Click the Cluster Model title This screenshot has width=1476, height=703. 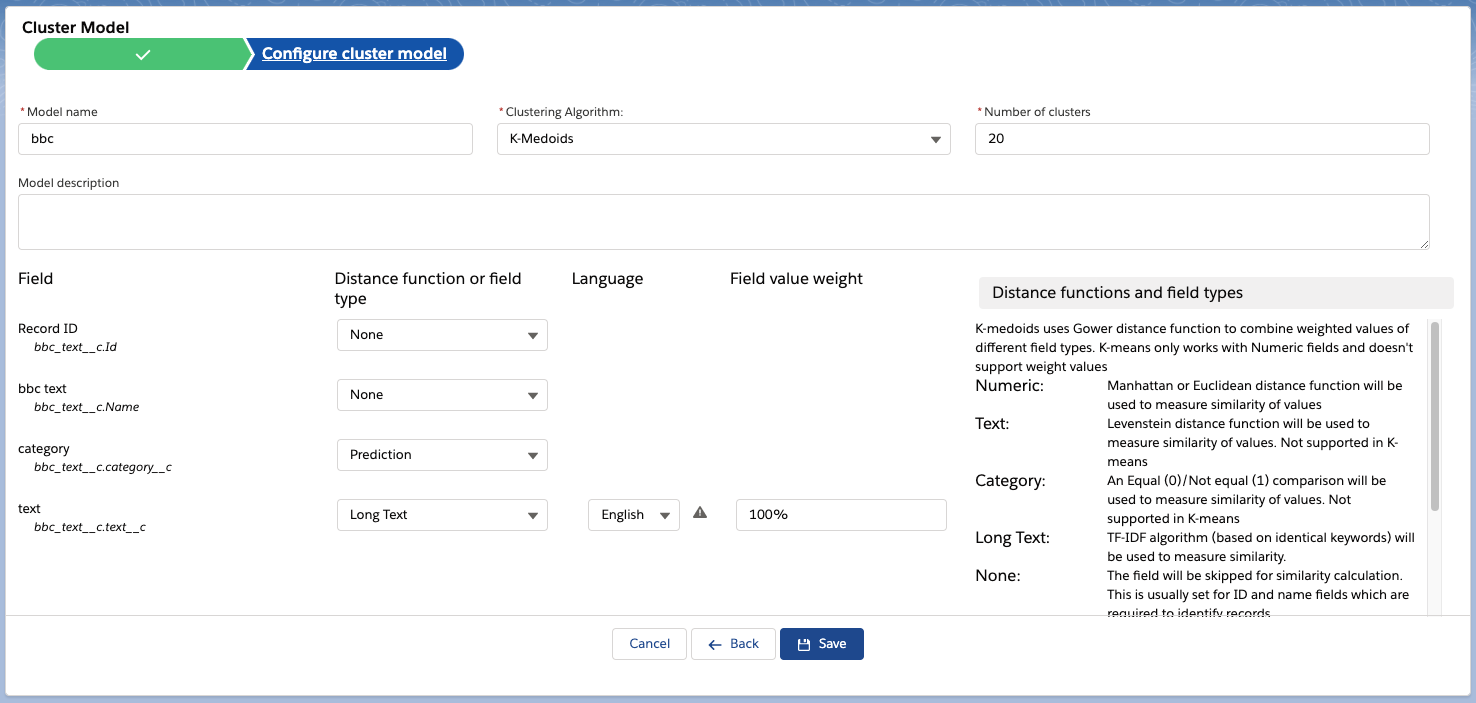(x=76, y=28)
